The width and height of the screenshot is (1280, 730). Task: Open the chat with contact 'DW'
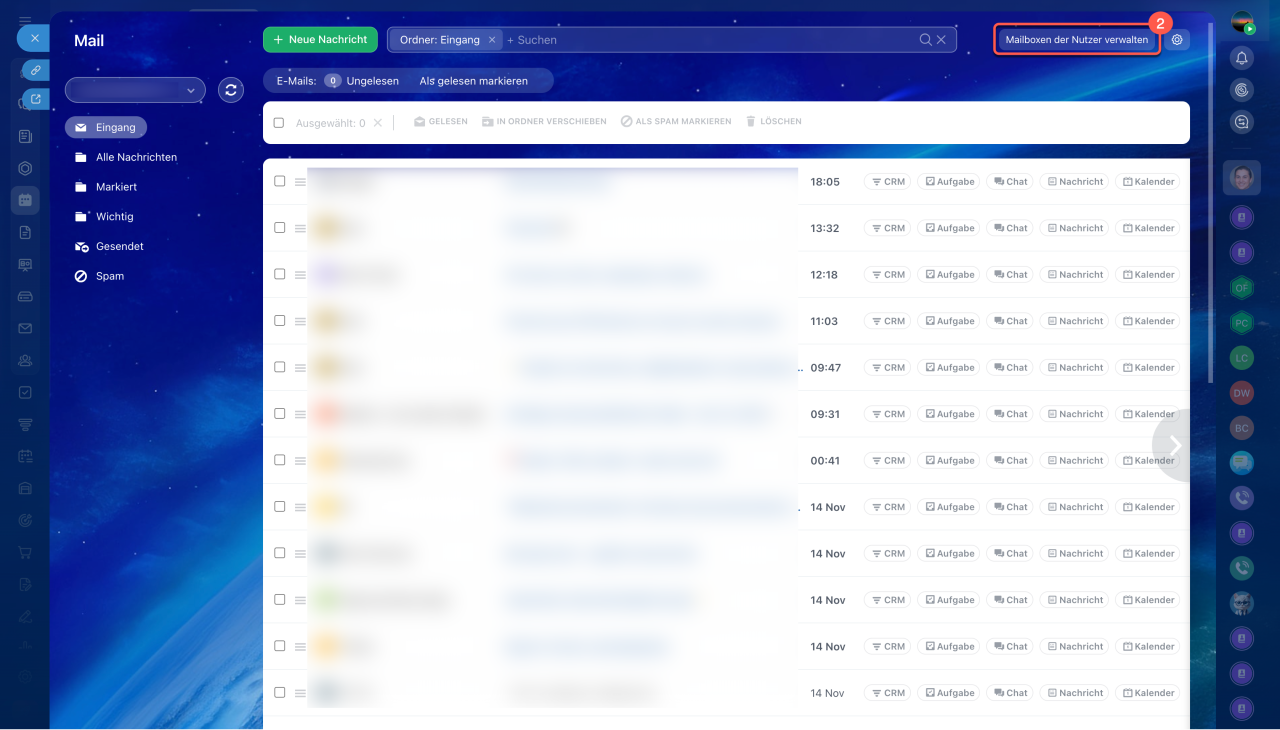click(x=1242, y=393)
